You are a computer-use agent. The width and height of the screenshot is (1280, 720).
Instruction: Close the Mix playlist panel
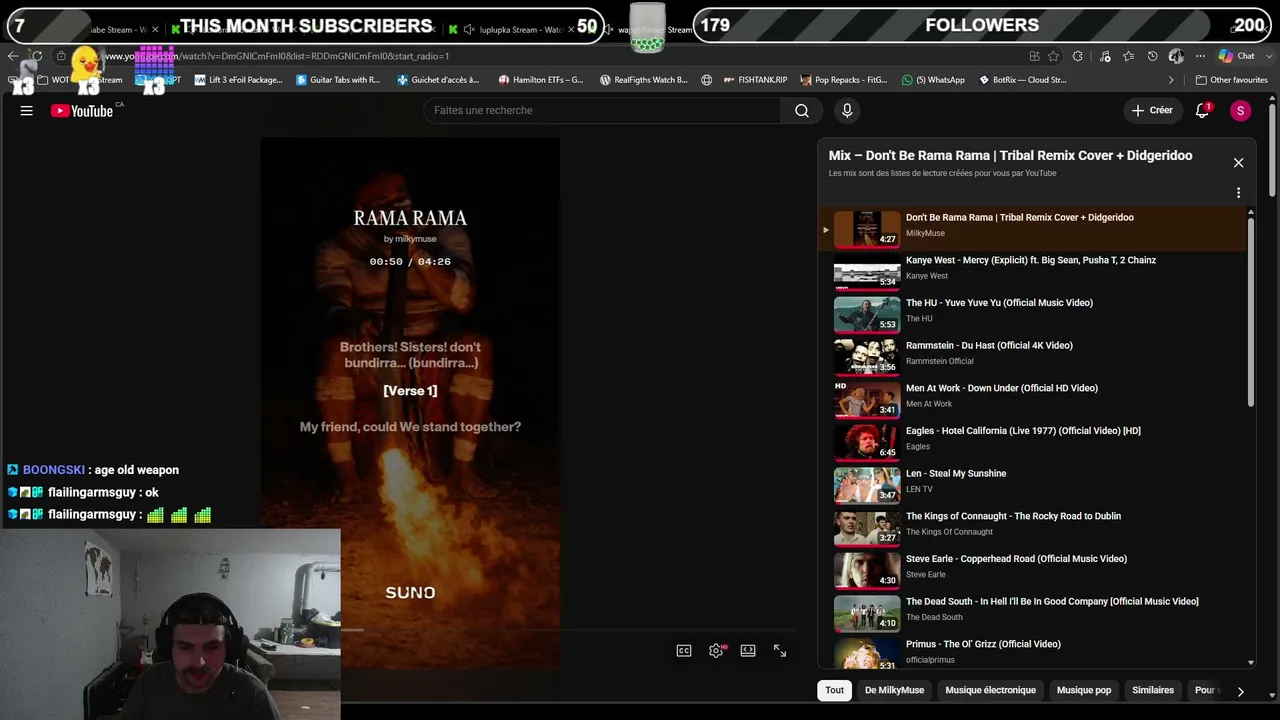[1238, 163]
